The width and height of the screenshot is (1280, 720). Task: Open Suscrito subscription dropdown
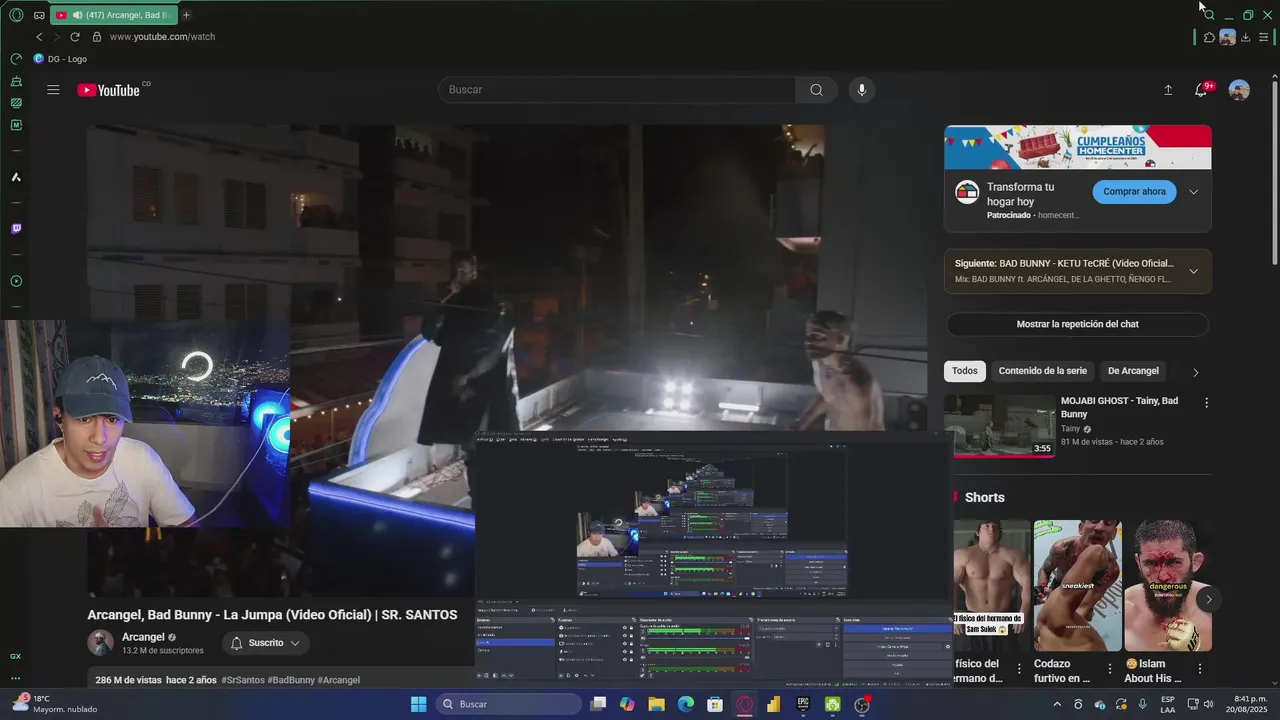point(265,643)
